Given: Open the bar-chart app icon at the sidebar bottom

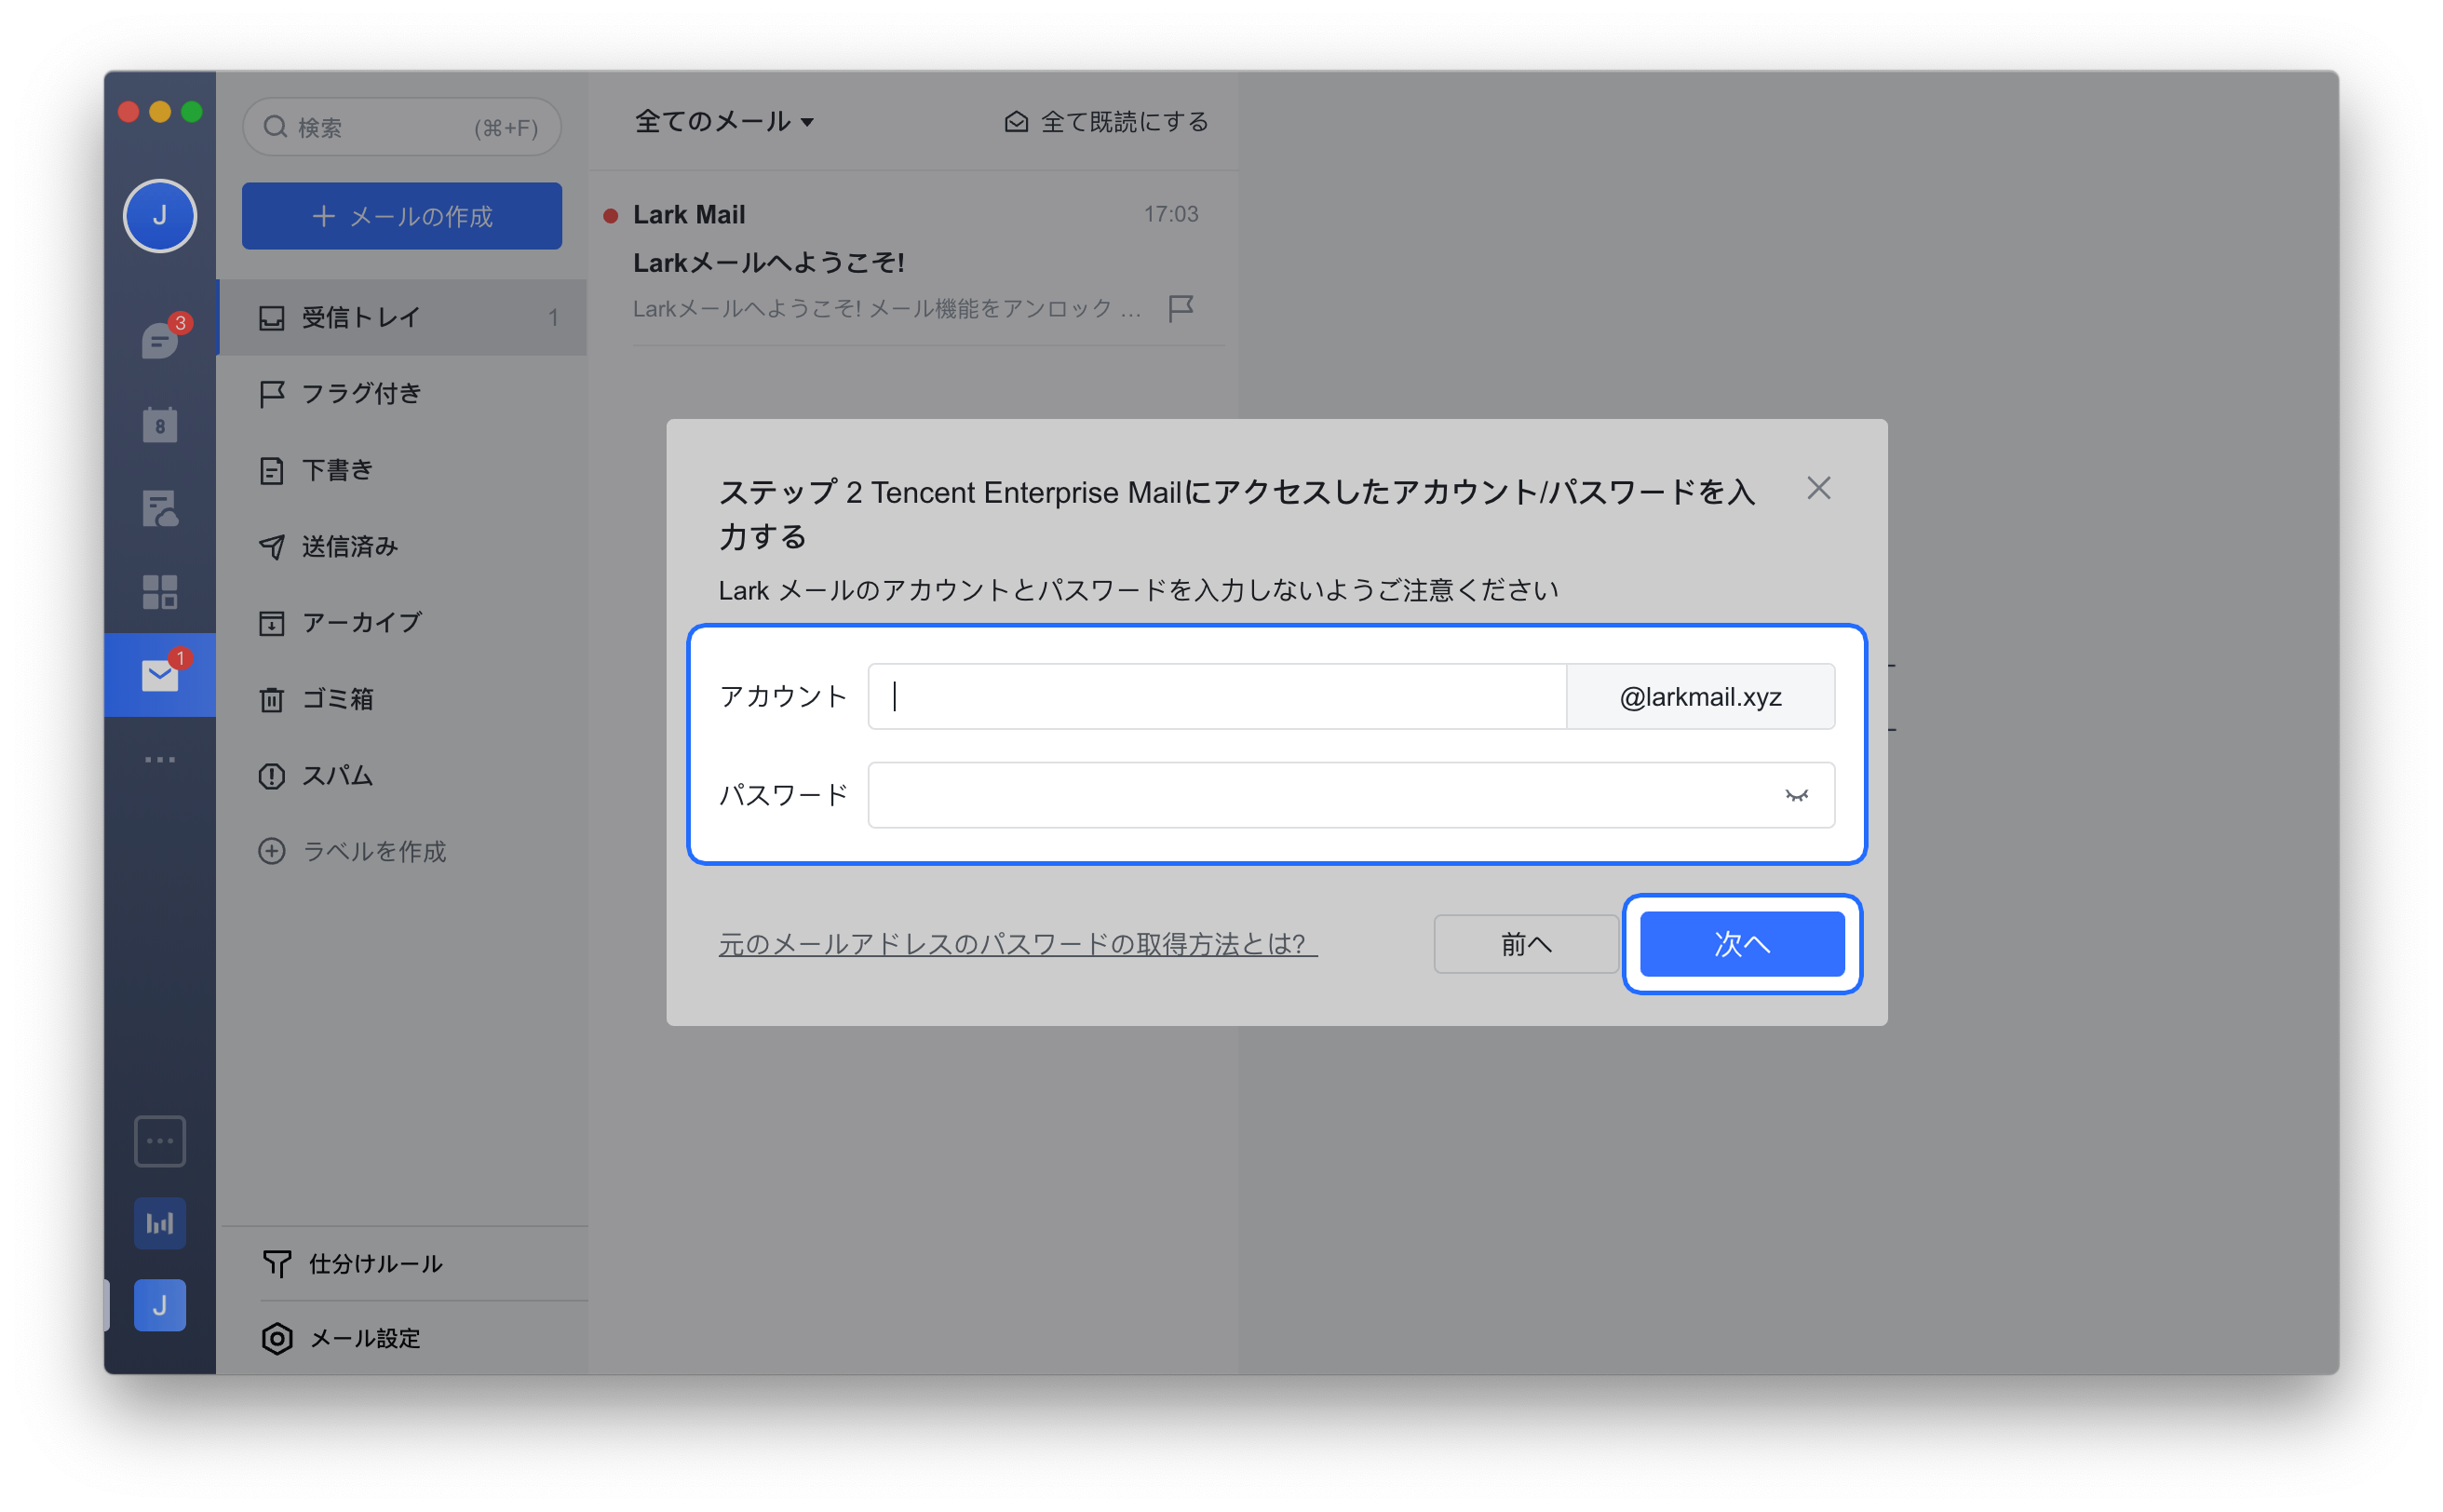Looking at the screenshot, I should [160, 1223].
